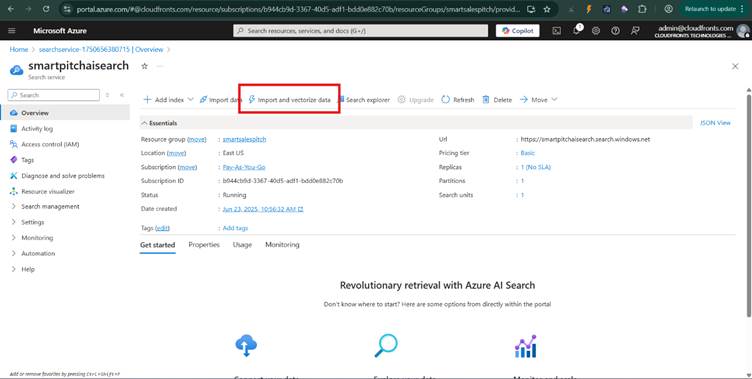752x379 pixels.
Task: Switch to the Properties tab
Action: (204, 245)
